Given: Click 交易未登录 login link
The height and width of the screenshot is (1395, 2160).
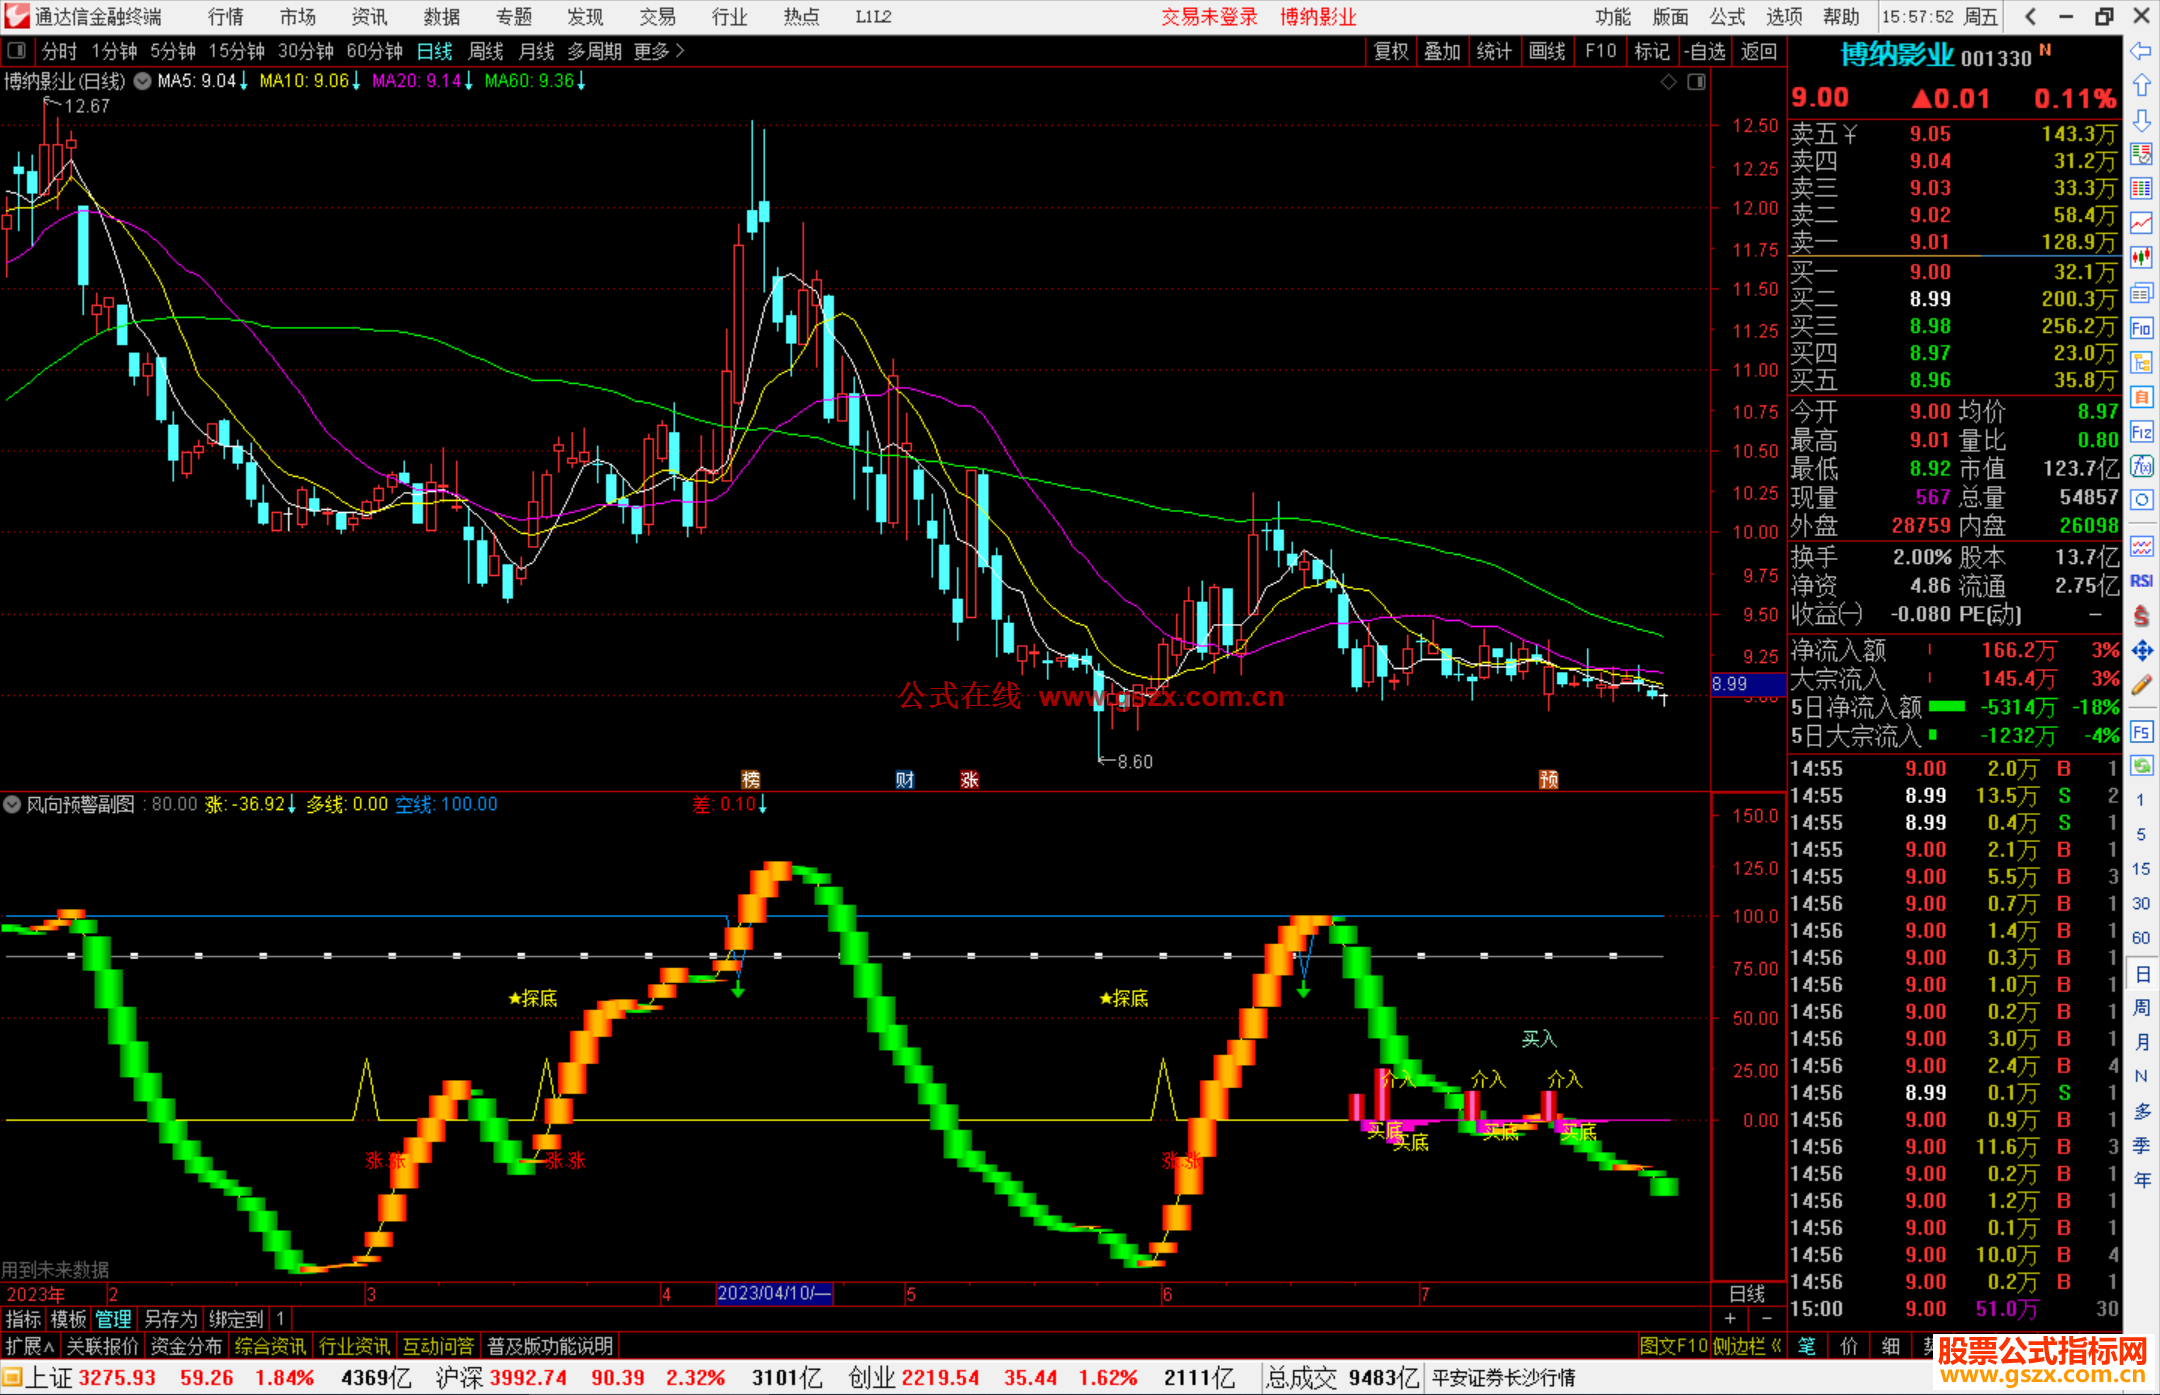Looking at the screenshot, I should click(1208, 17).
